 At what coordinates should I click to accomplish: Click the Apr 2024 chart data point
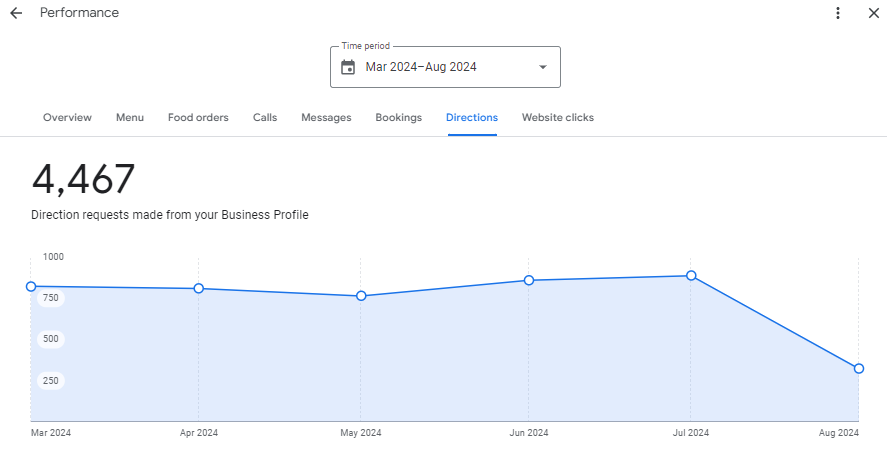199,289
